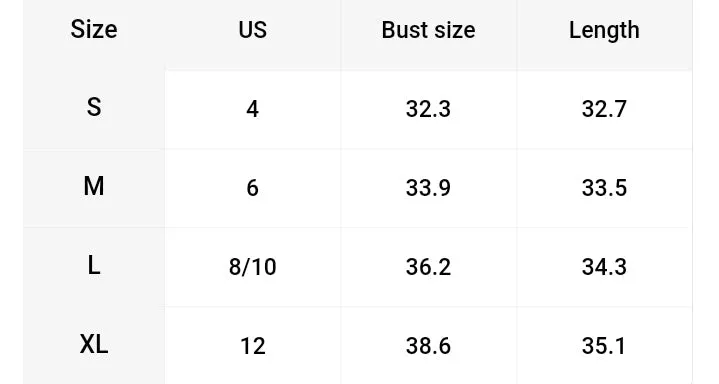The height and width of the screenshot is (384, 719).
Task: Select the 8/10 US size cell
Action: pos(253,267)
